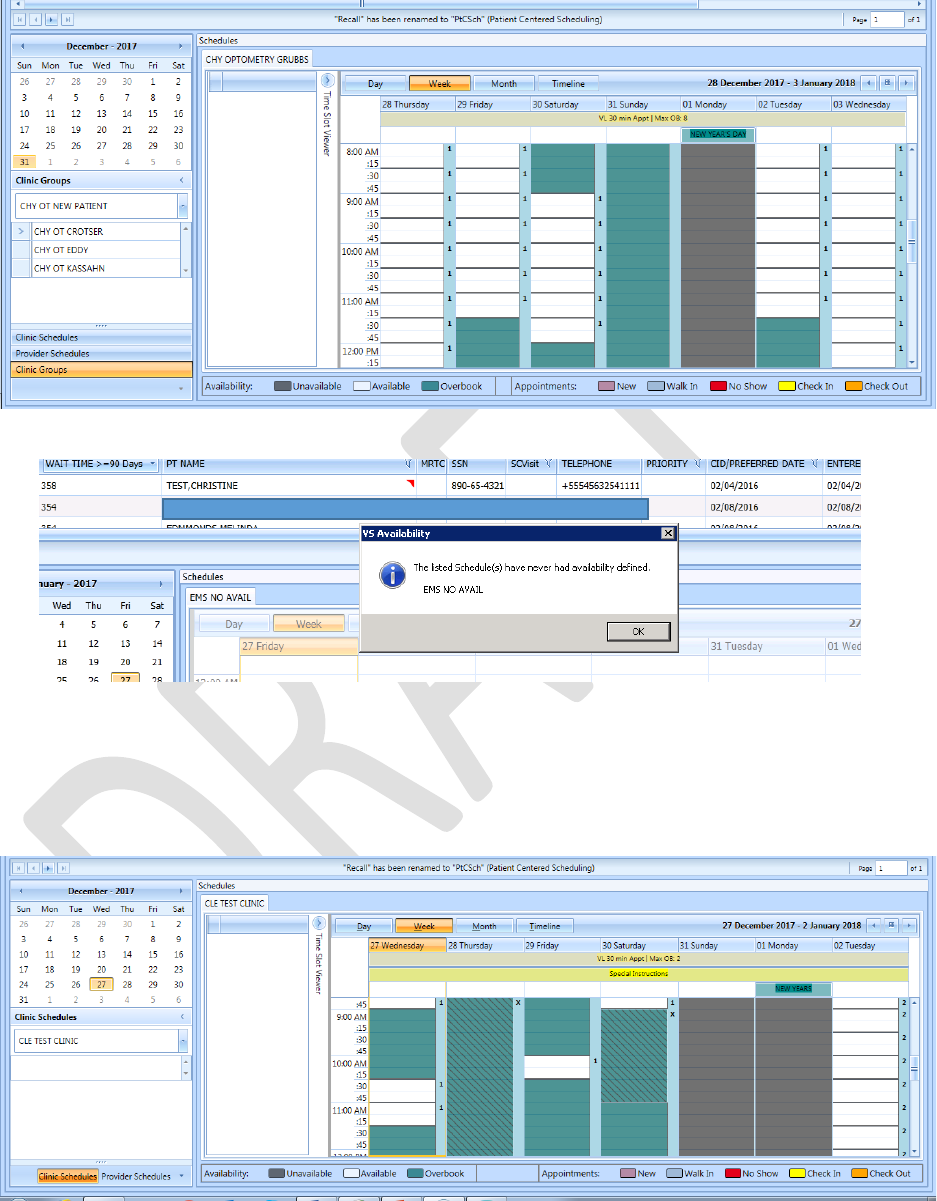
Task: Show next month in CHY OPTOMETRY GRUBBS calendar
Action: (x=180, y=46)
